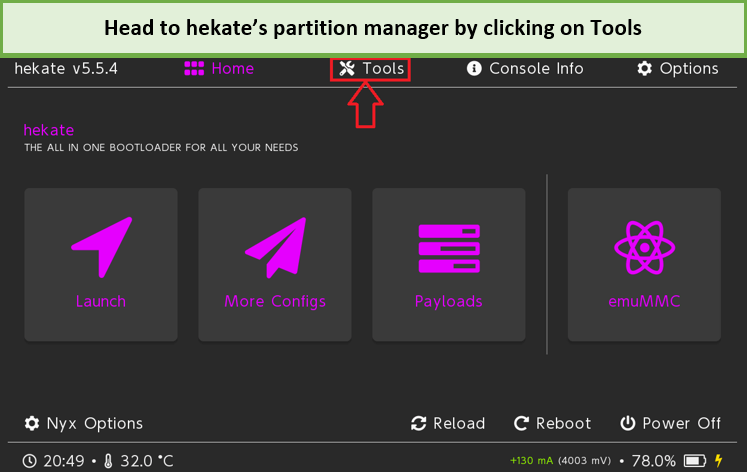This screenshot has width=747, height=472.
Task: Click the Power Off icon
Action: 627,423
